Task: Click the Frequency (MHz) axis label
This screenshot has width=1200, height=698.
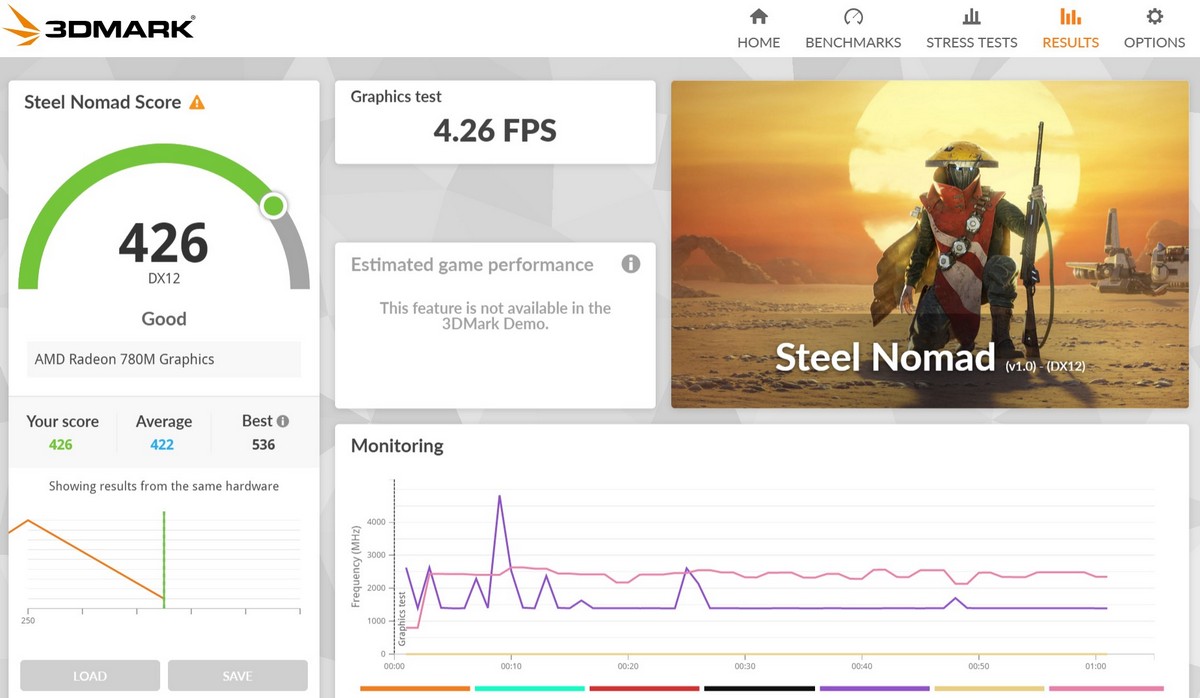Action: (355, 568)
